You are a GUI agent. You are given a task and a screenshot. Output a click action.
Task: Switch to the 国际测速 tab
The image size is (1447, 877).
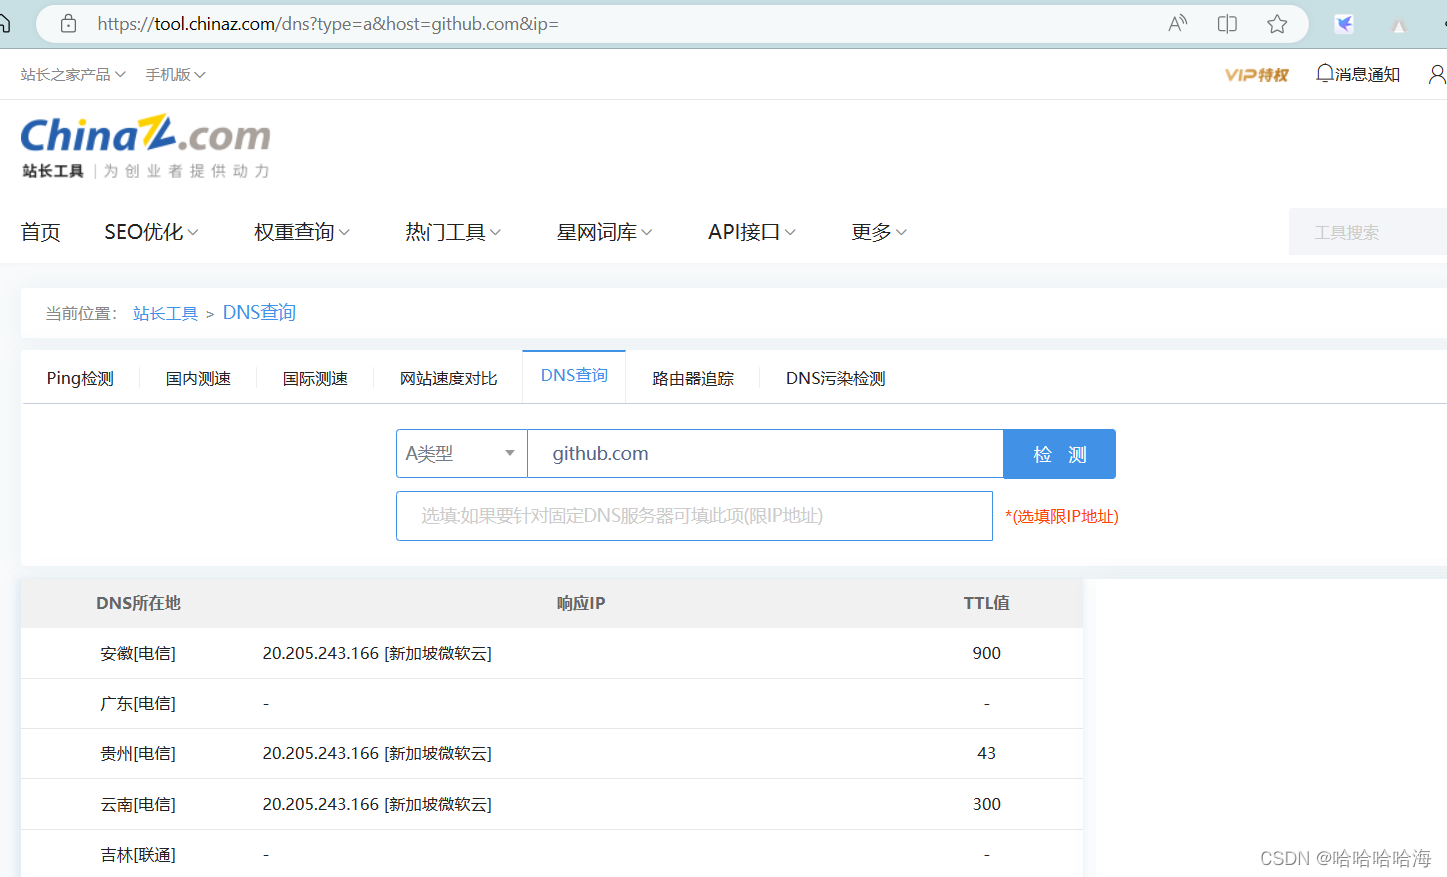[x=315, y=378]
